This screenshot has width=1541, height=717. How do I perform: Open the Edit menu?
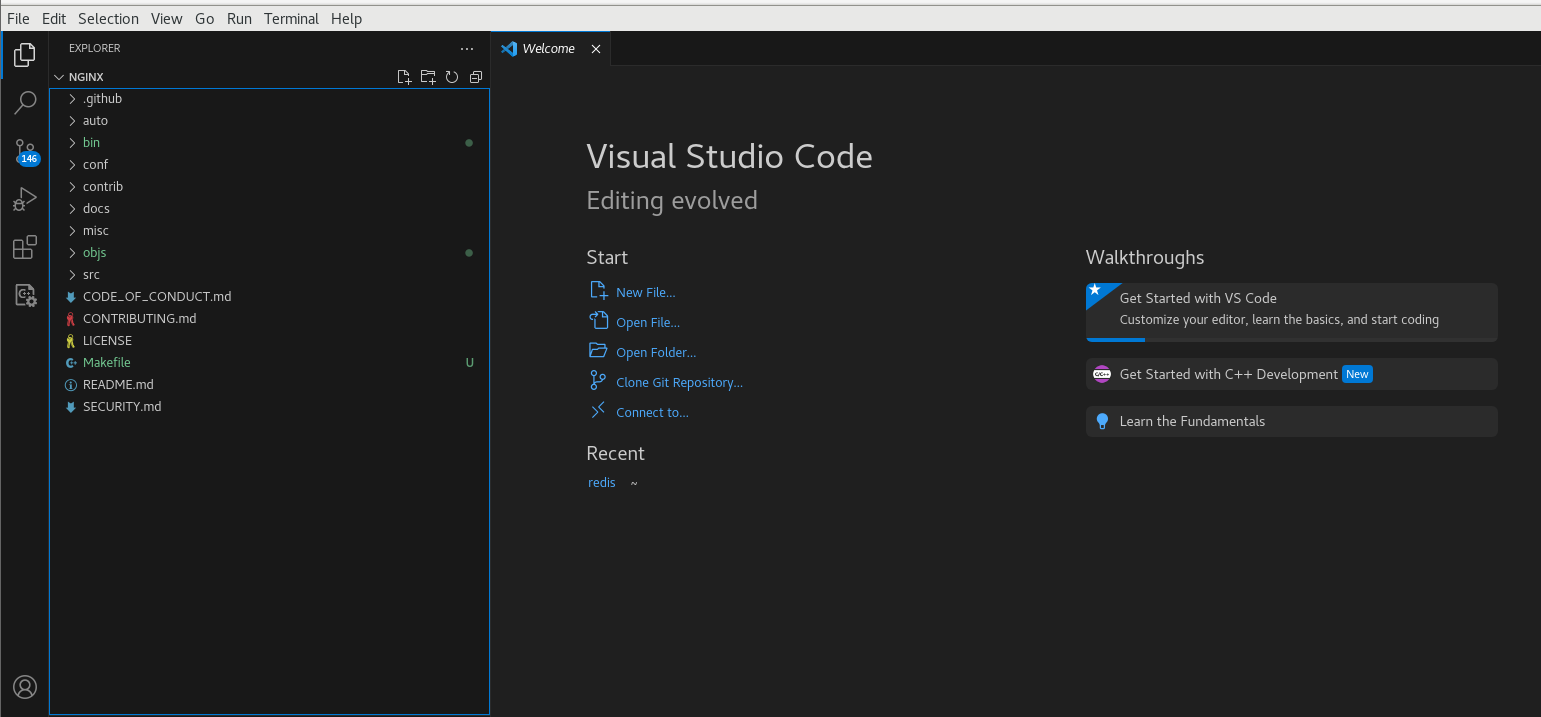53,18
